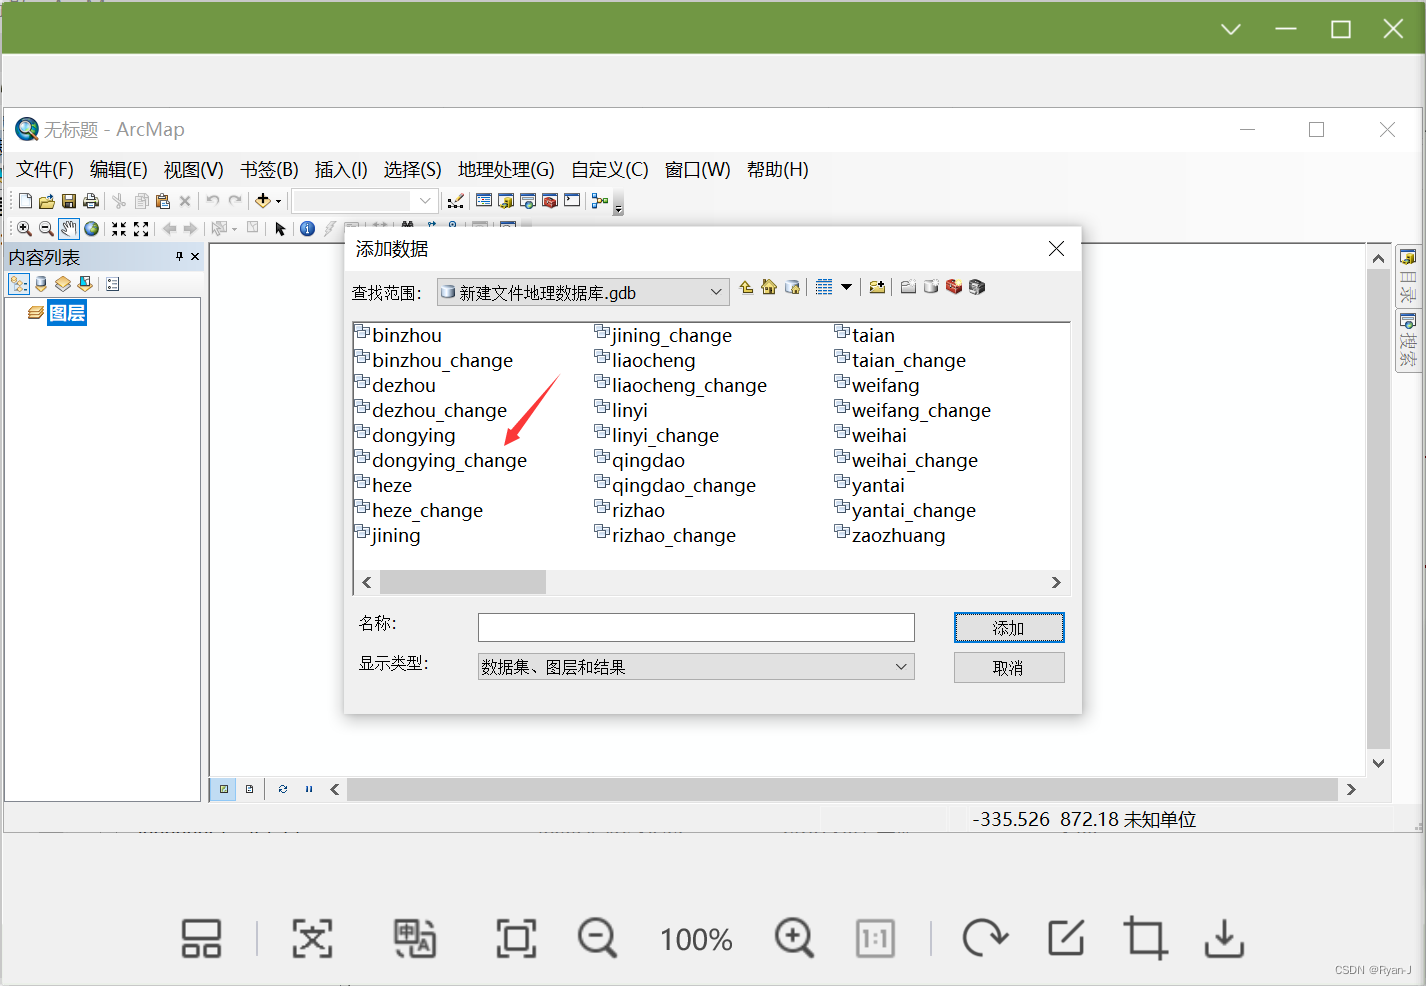
Task: Toggle List By Source view
Action: coord(41,284)
